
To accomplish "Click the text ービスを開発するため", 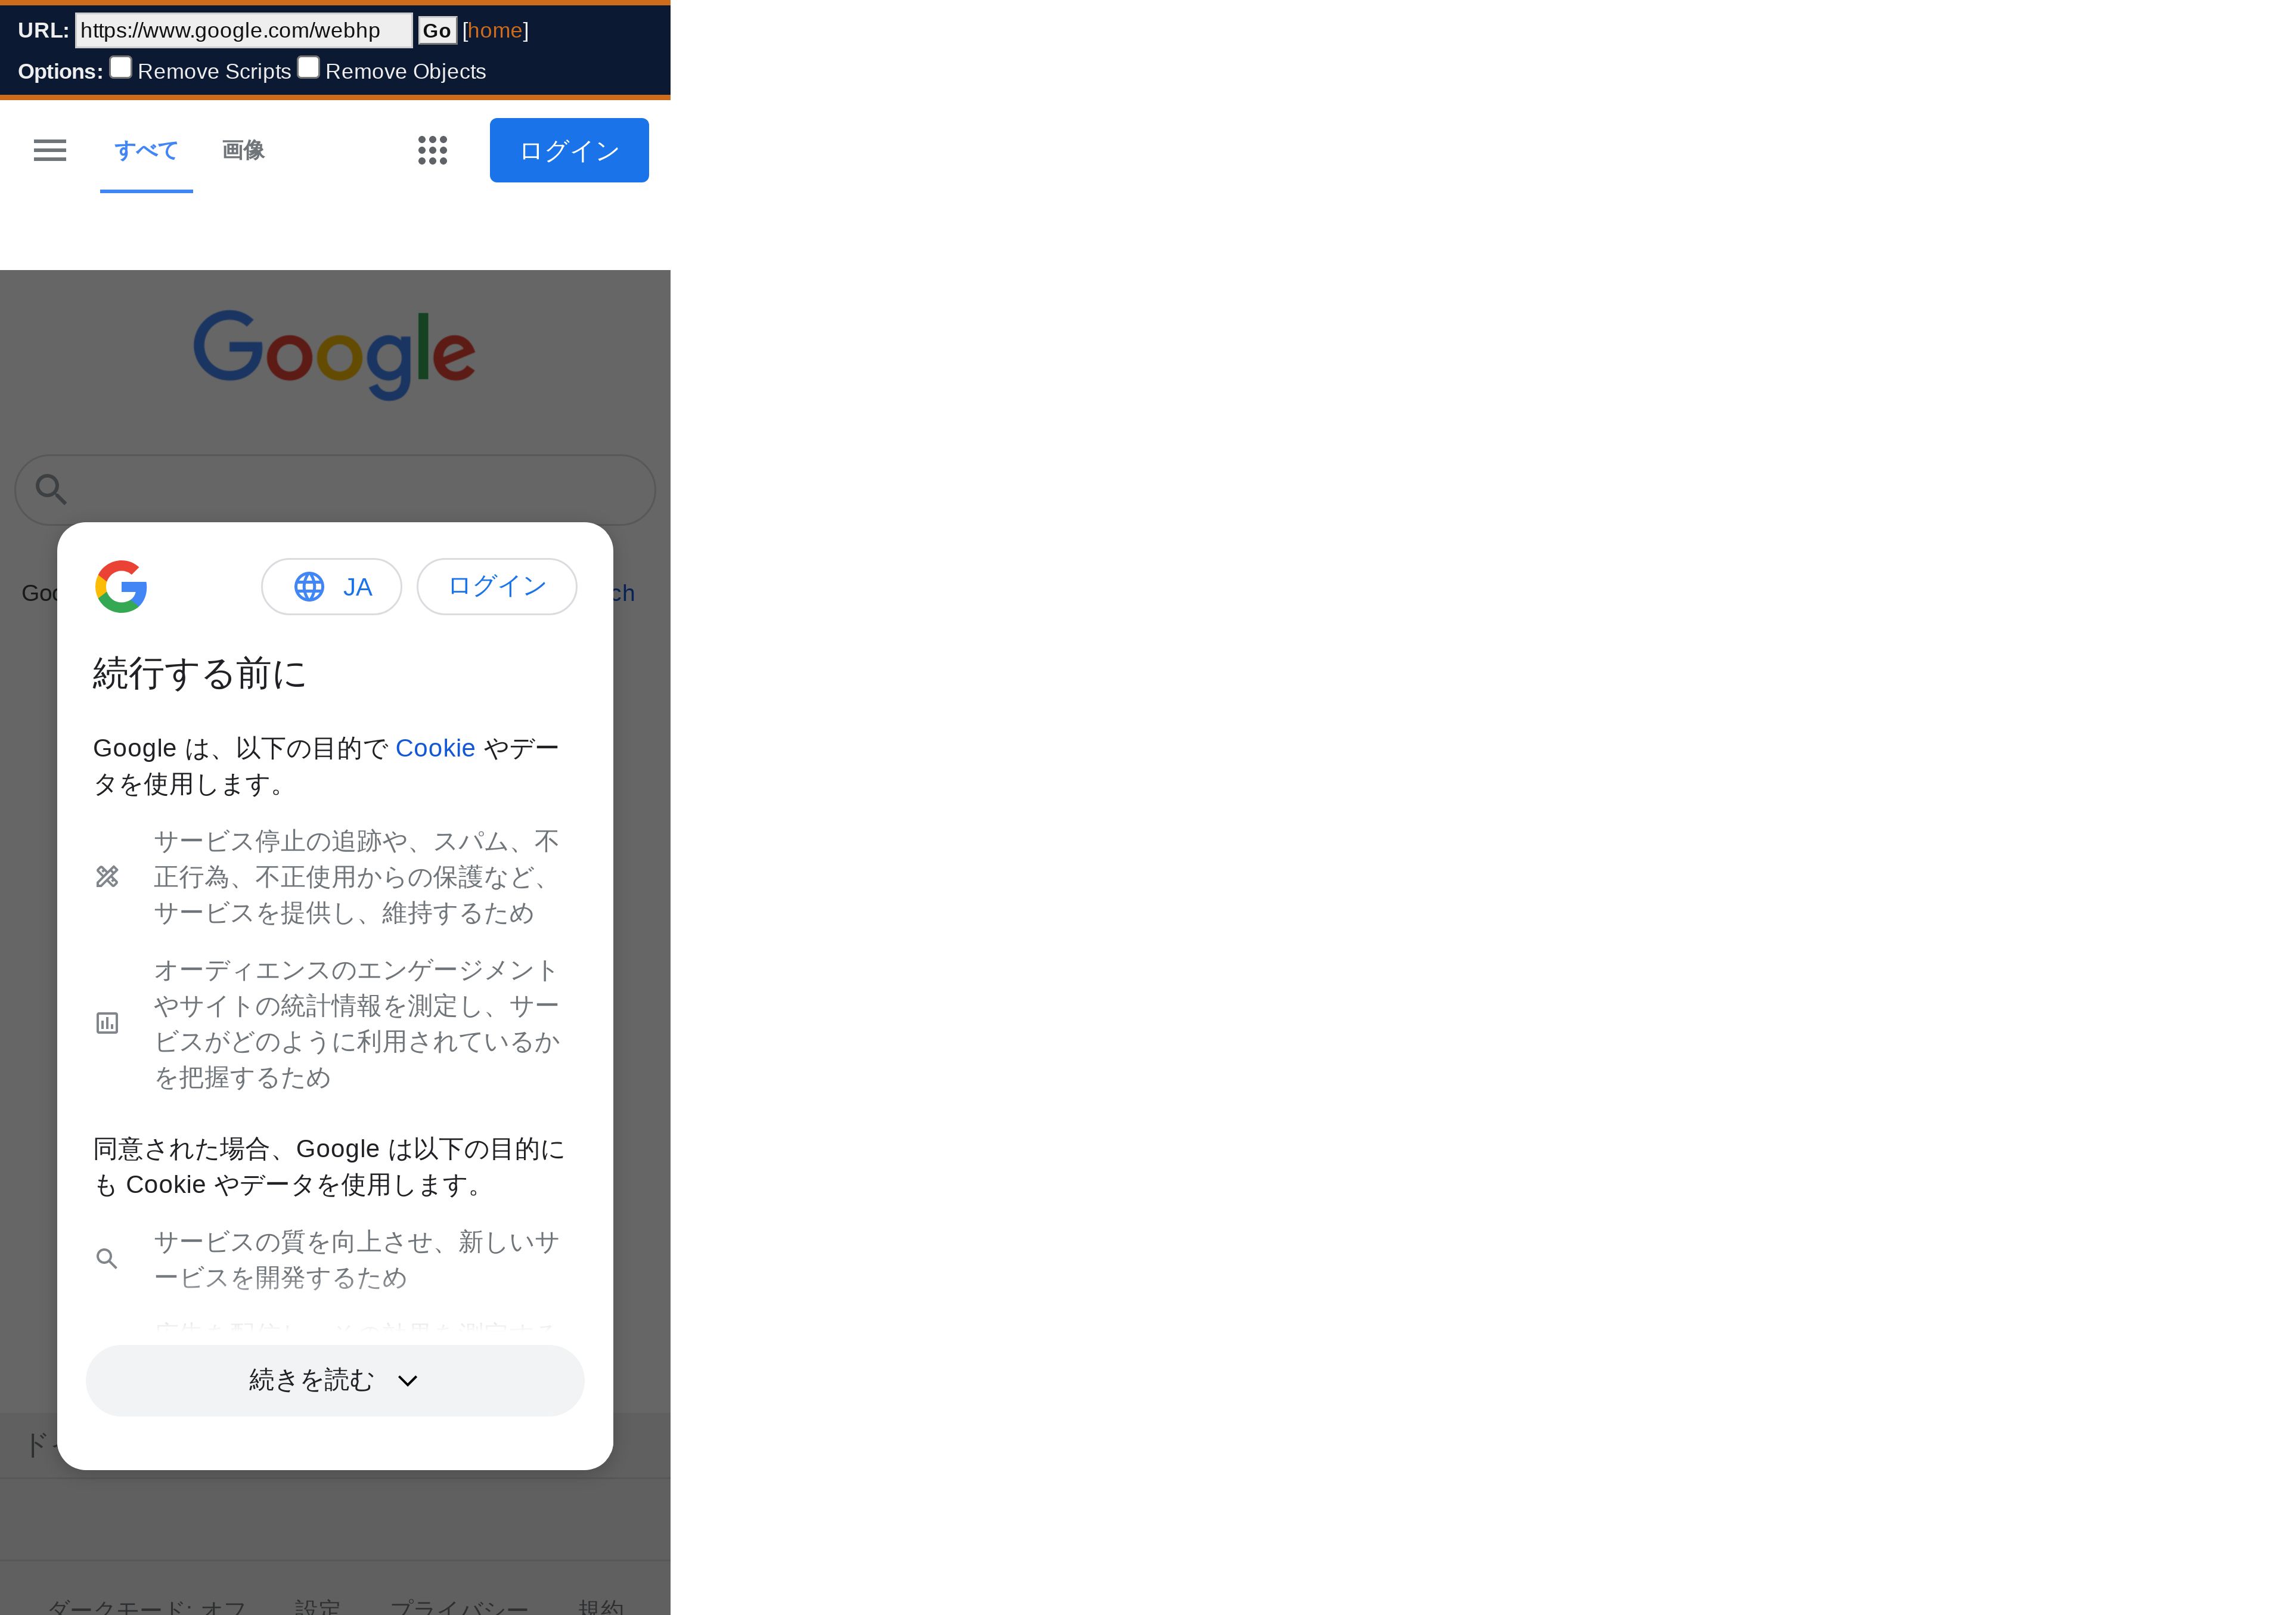I will (280, 1278).
